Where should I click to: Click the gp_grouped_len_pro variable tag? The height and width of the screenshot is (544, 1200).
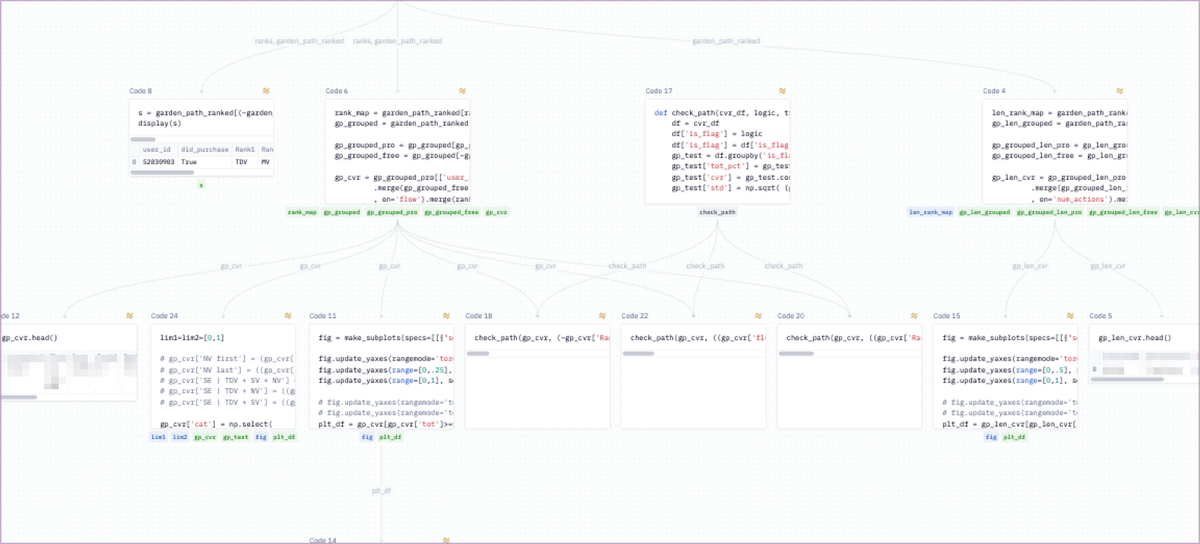click(1050, 212)
